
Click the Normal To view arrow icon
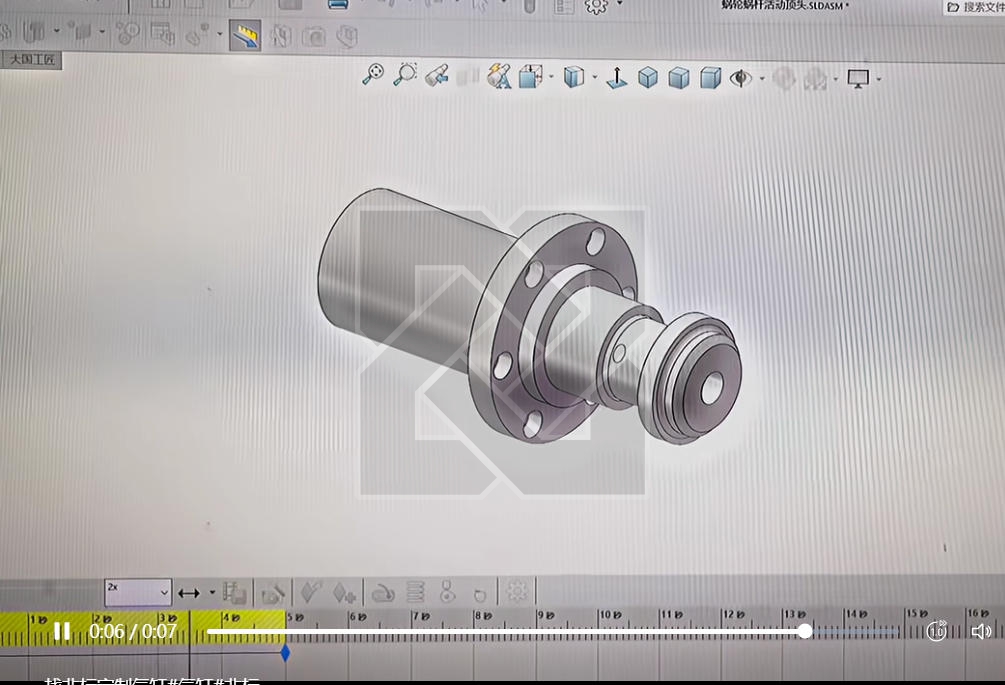click(617, 77)
